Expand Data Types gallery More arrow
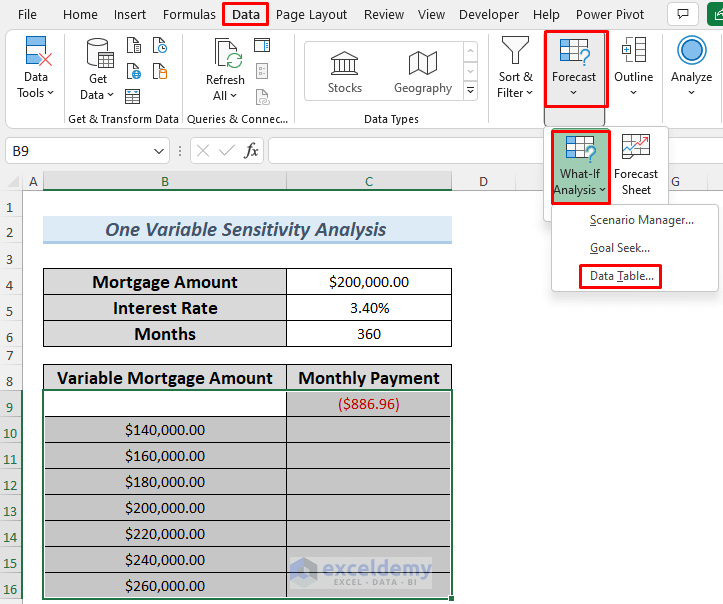The height and width of the screenshot is (604, 723). pyautogui.click(x=470, y=90)
